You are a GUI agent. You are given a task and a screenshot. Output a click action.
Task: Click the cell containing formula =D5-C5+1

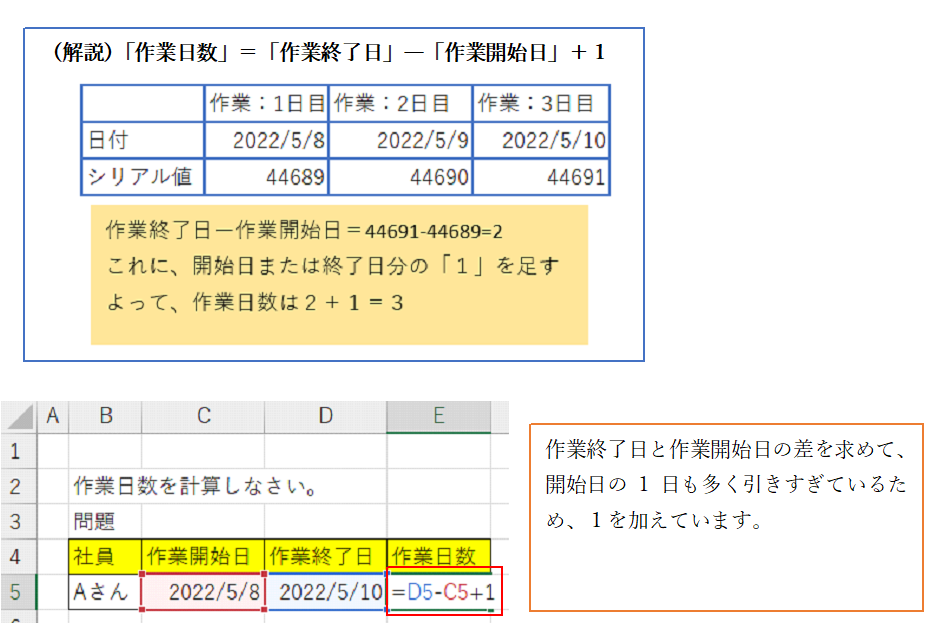tap(443, 591)
